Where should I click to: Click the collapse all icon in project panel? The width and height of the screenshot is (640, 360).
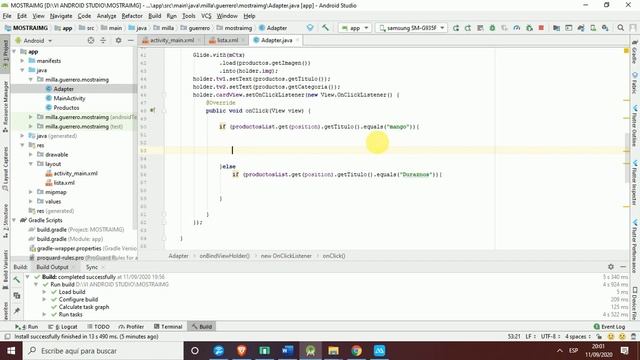pyautogui.click(x=103, y=40)
